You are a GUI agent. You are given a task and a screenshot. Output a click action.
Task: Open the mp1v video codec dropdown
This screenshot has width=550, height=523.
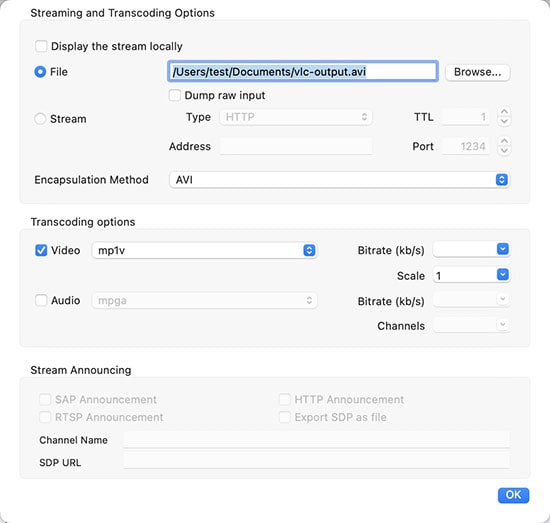tap(204, 250)
